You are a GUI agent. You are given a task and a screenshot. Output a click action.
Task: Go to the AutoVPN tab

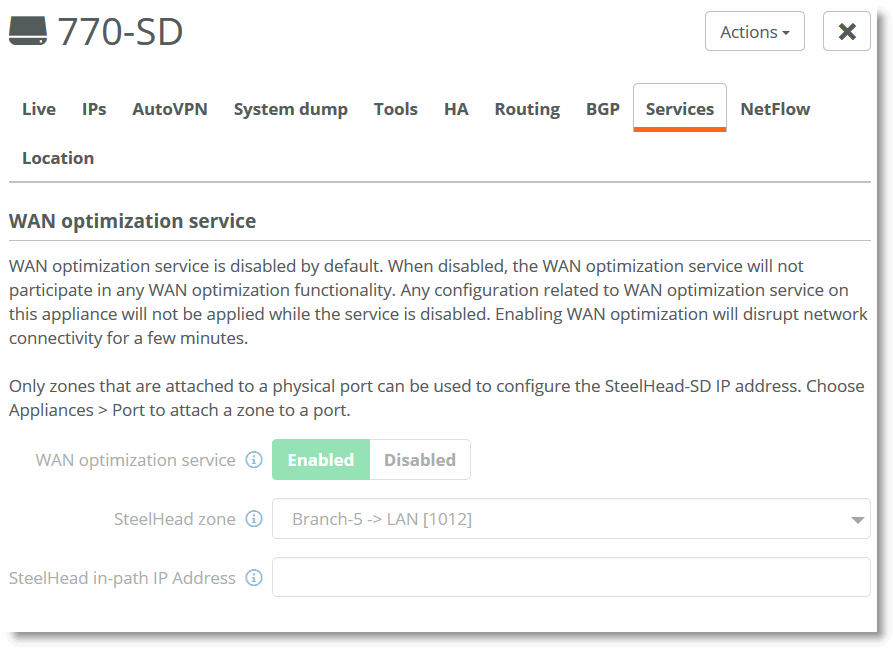(x=170, y=109)
